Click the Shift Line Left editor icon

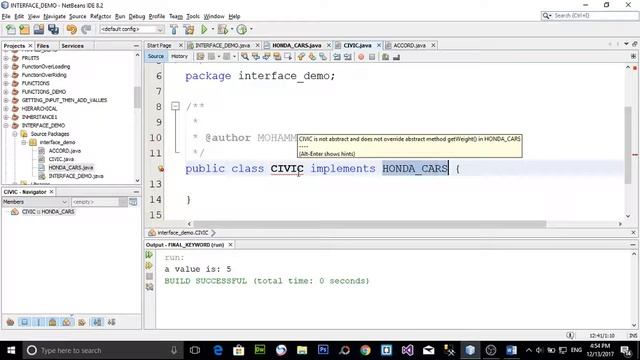click(x=337, y=57)
